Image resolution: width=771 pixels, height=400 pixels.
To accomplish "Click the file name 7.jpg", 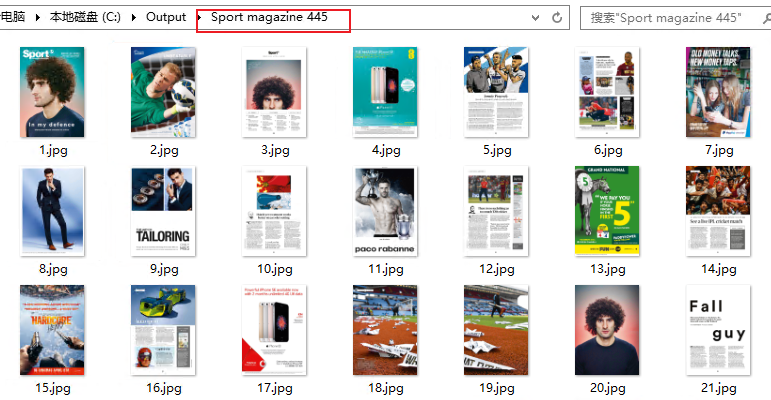I will tap(719, 150).
